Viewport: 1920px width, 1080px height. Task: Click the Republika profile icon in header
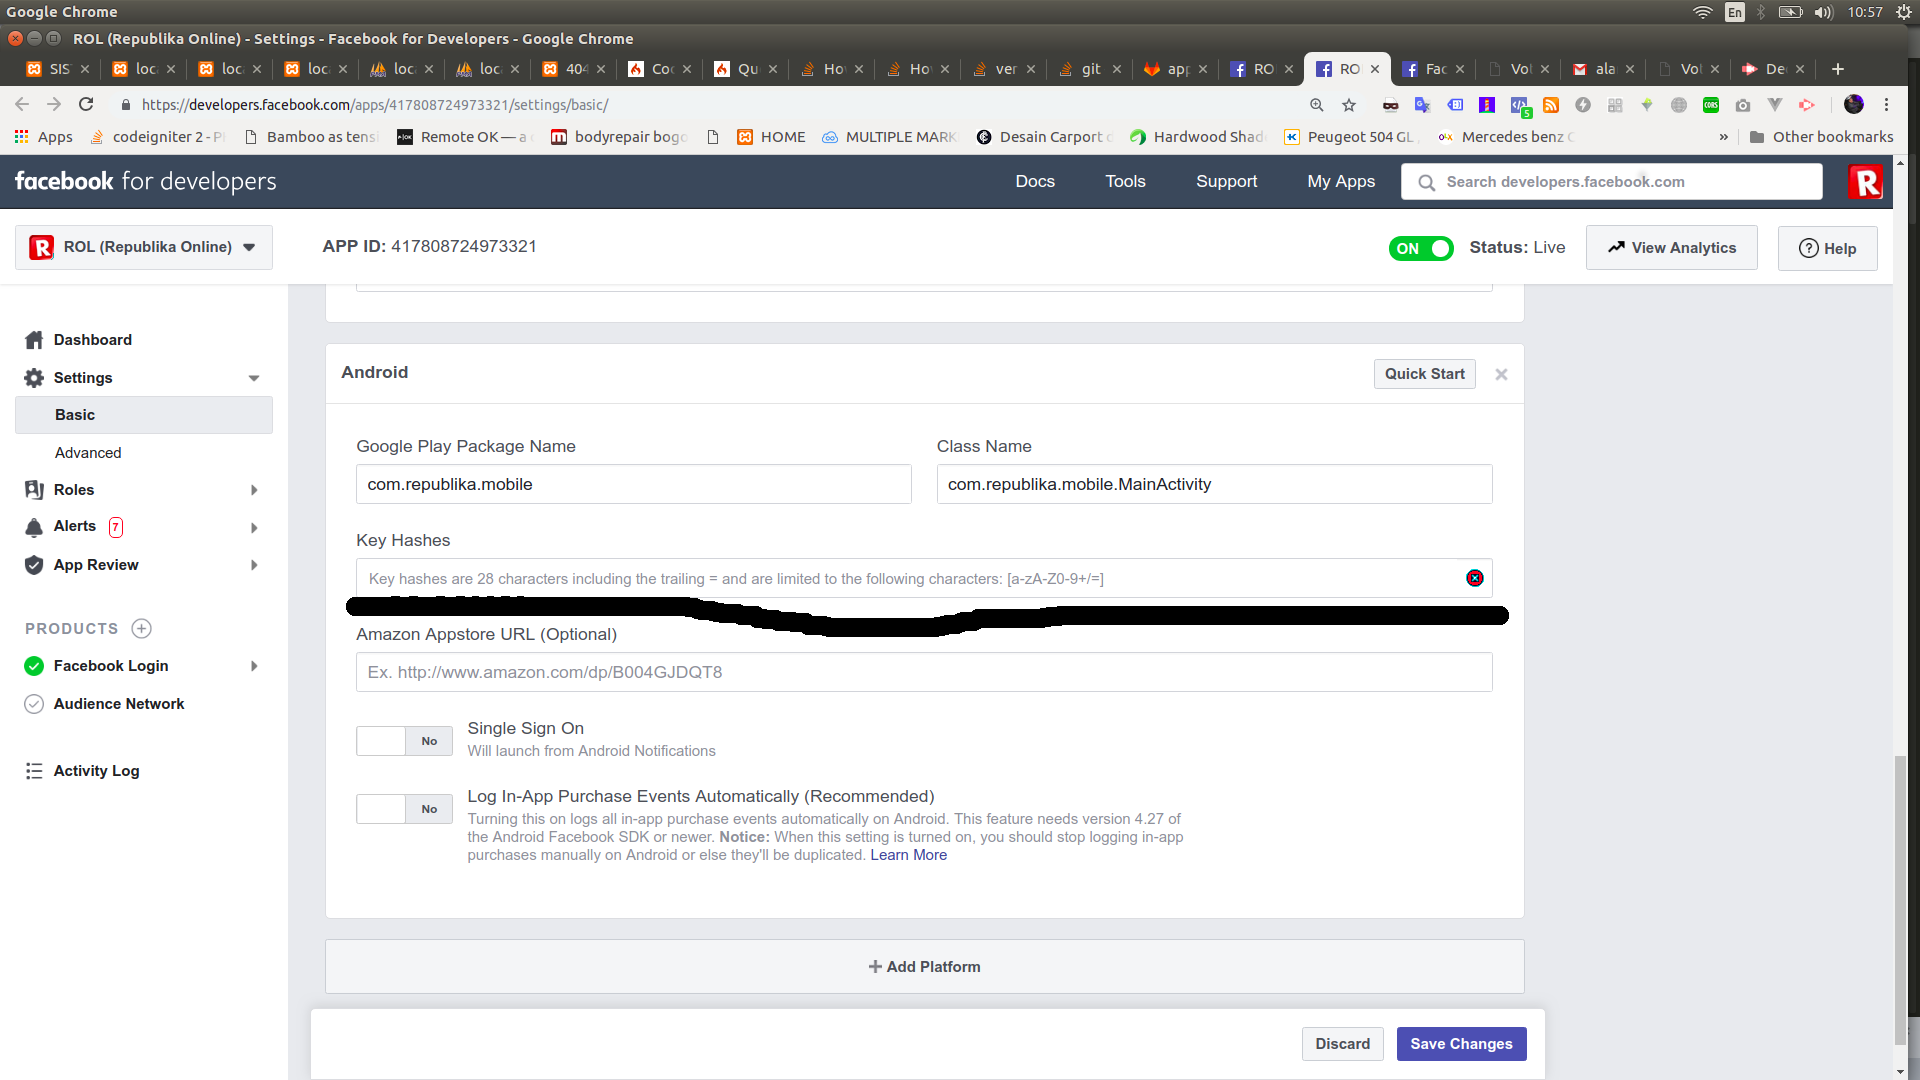(1866, 182)
